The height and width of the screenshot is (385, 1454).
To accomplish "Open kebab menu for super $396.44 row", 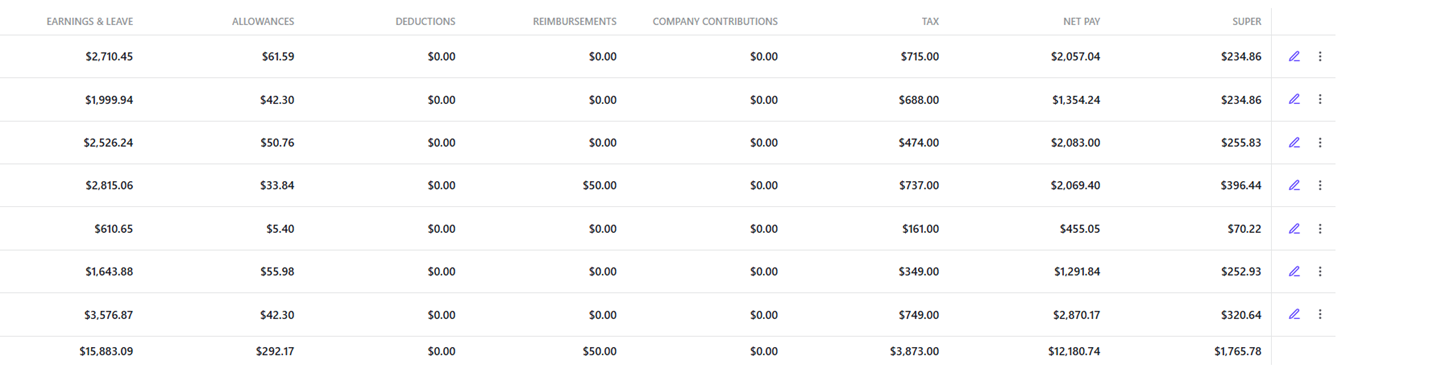I will [1320, 185].
